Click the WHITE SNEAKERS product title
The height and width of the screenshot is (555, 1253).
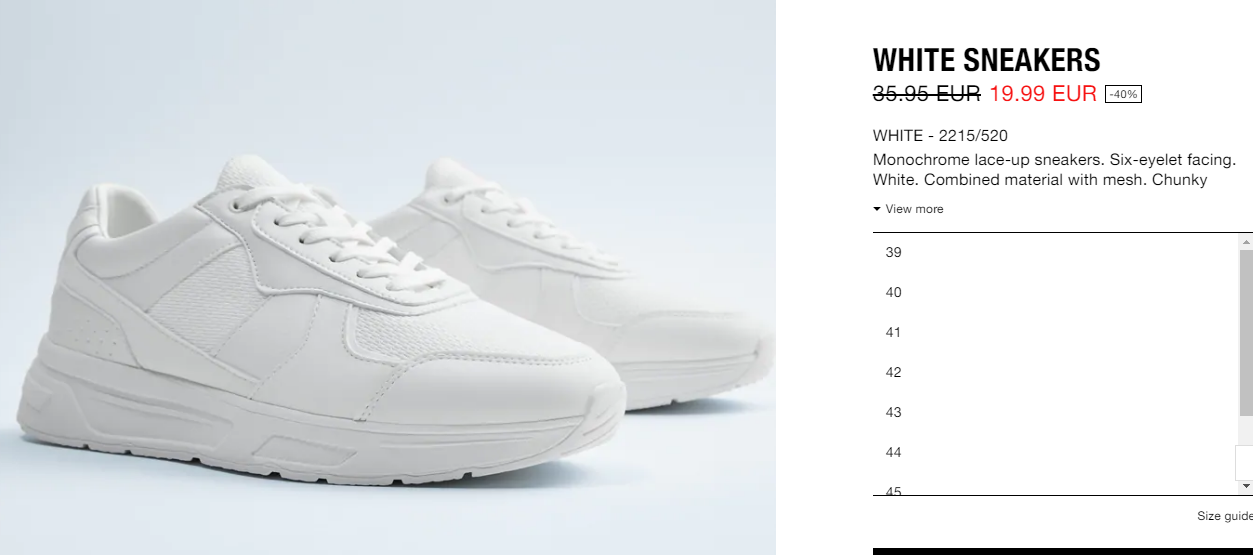pos(986,60)
